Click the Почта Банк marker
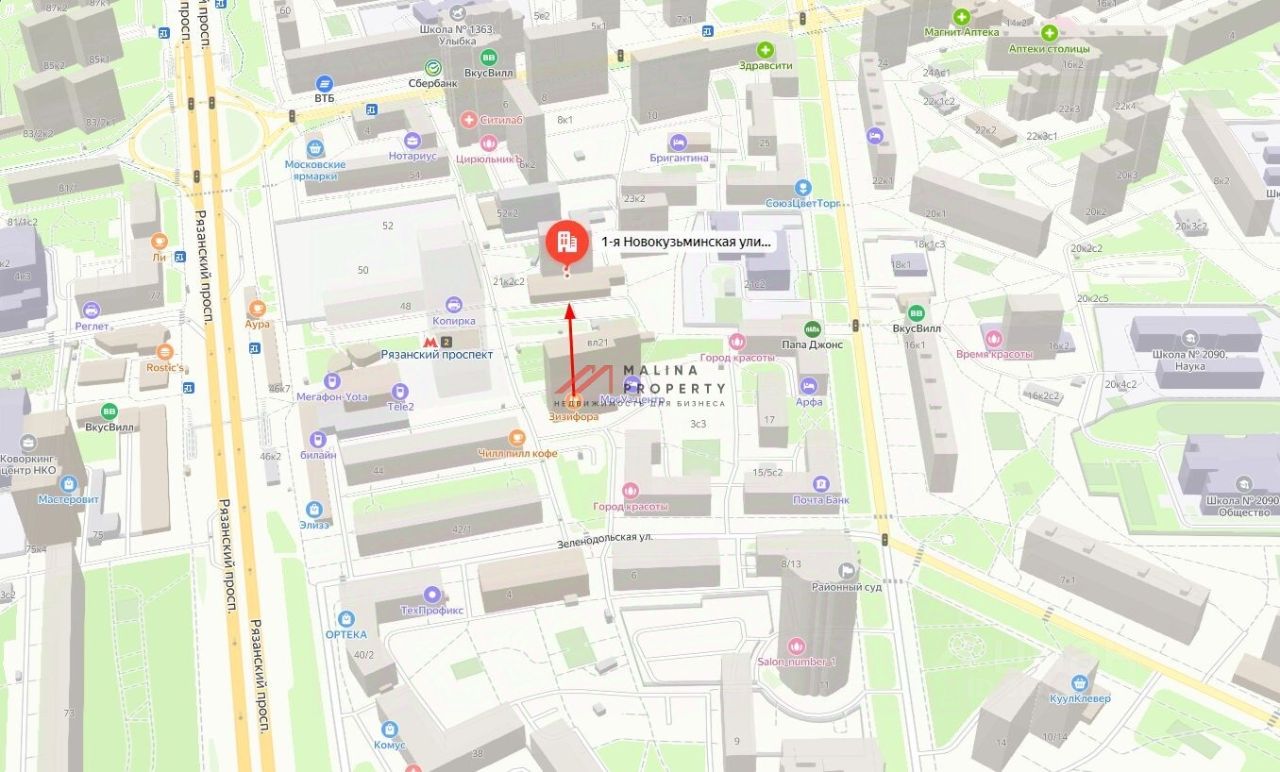The height and width of the screenshot is (772, 1280). coord(821,484)
